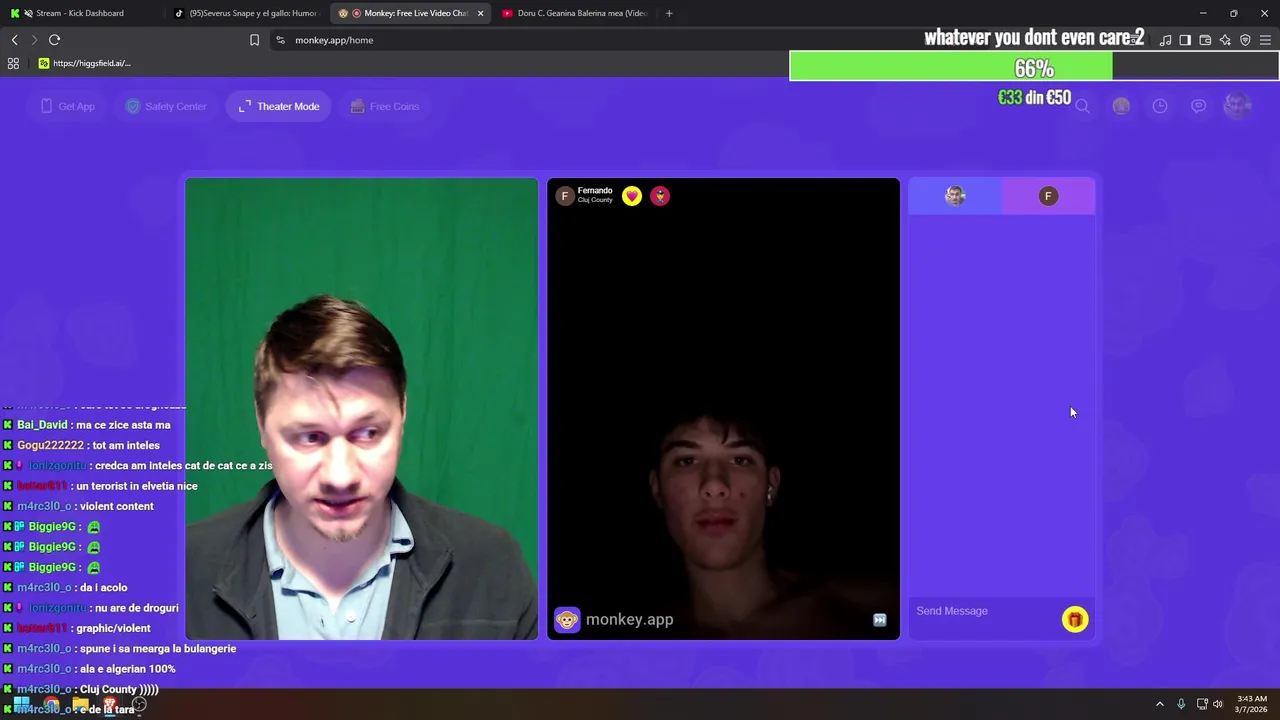Click the '€33 din €50' goal text
This screenshot has height=720, width=1280.
1034,98
